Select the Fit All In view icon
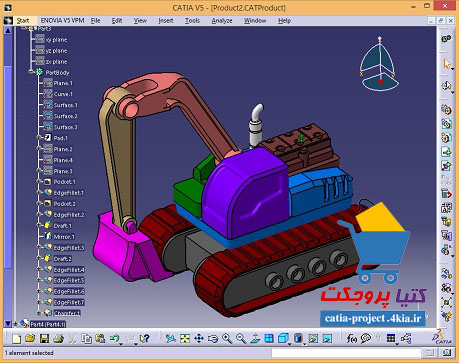Viewport: 459px width, 363px height. (x=185, y=339)
